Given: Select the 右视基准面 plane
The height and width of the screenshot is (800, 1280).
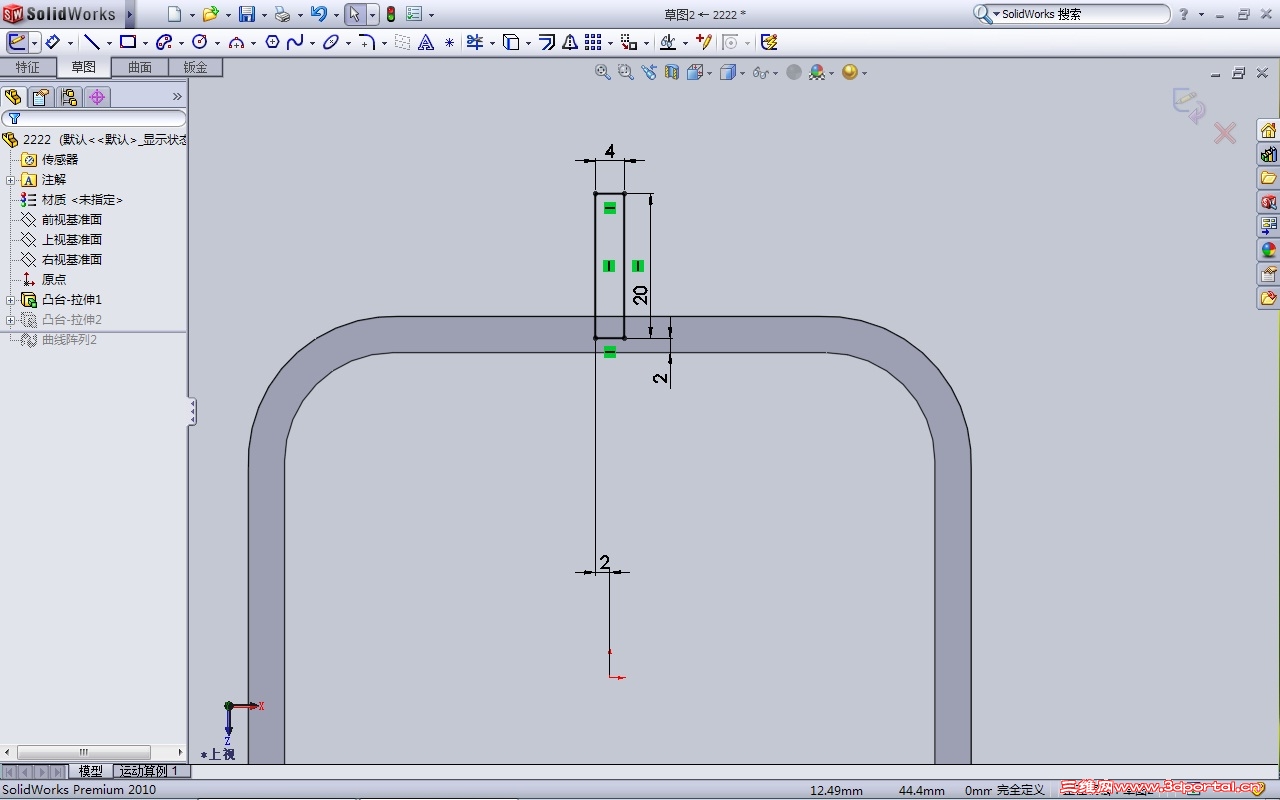Looking at the screenshot, I should [x=61, y=260].
